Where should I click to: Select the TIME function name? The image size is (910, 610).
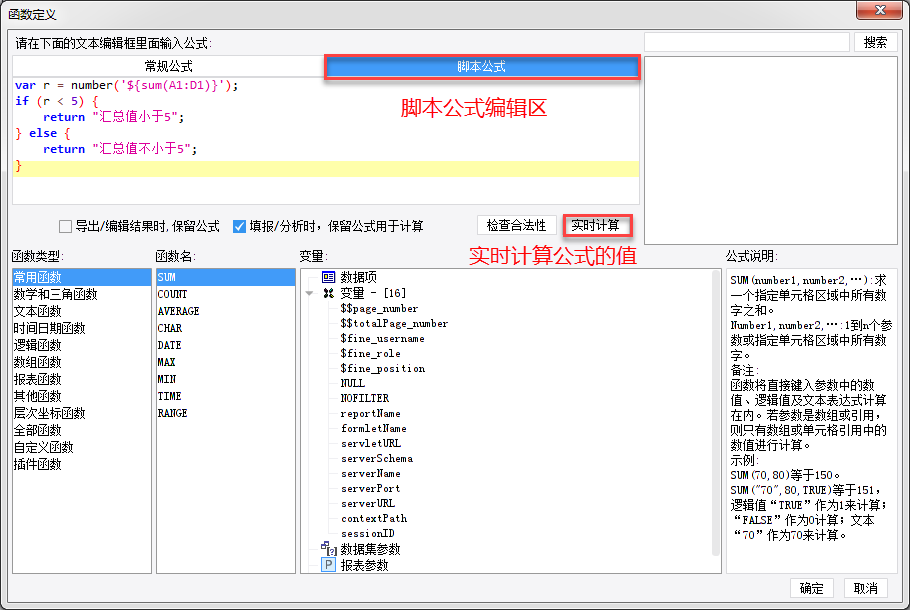click(226, 396)
